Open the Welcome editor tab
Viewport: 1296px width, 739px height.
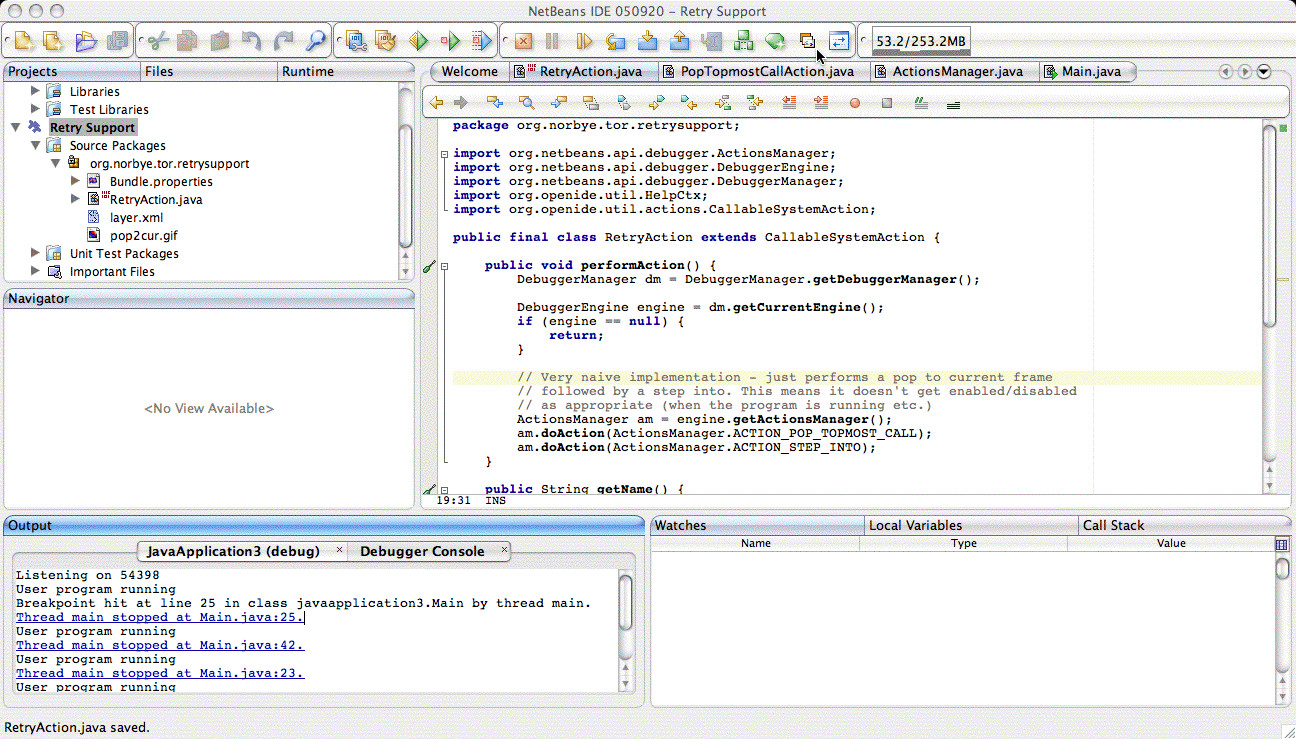tap(470, 71)
